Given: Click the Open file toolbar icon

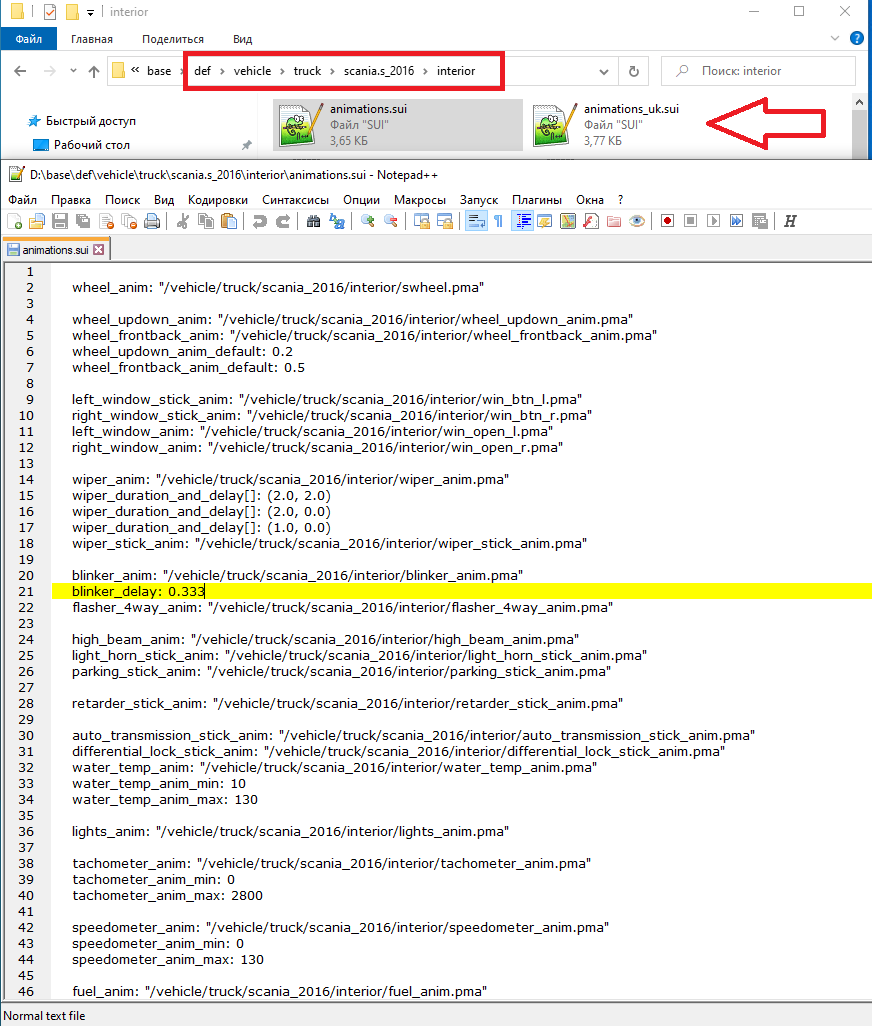Looking at the screenshot, I should coord(37,221).
